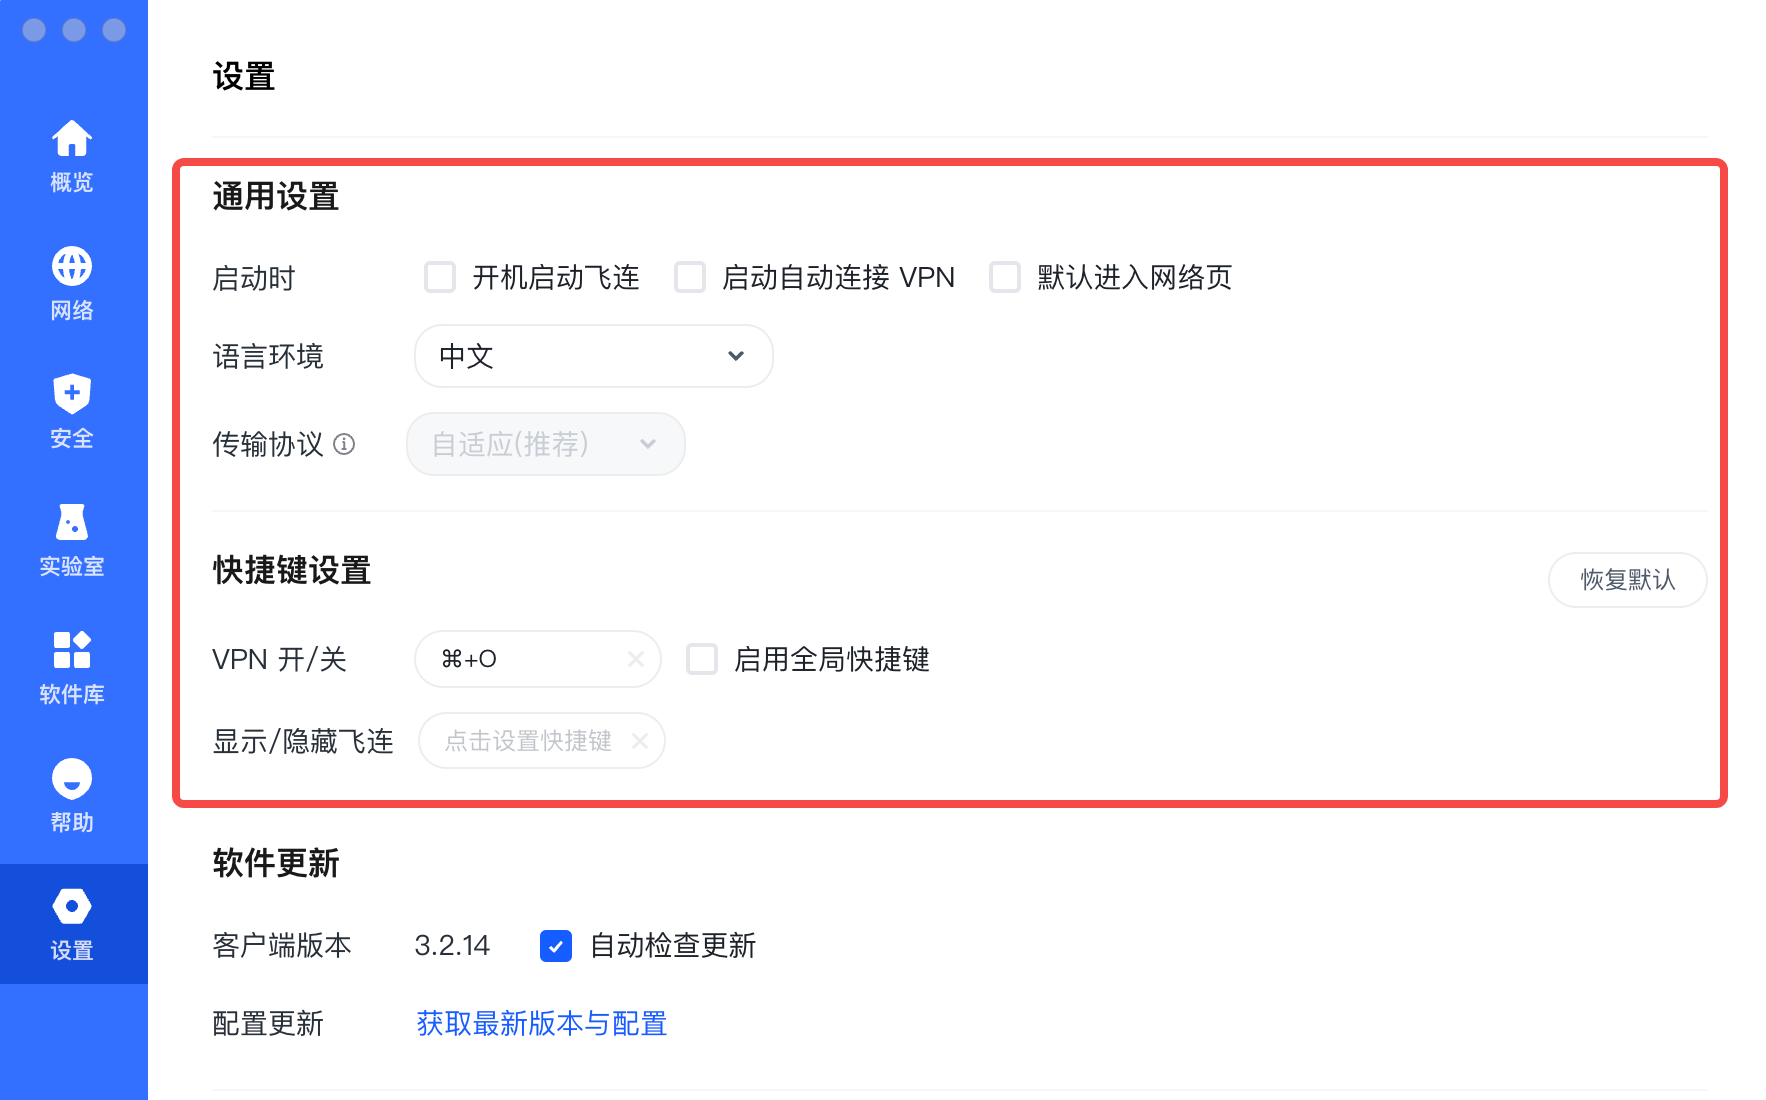Open the 传输协议 自适应(推荐) dropdown

[545, 444]
